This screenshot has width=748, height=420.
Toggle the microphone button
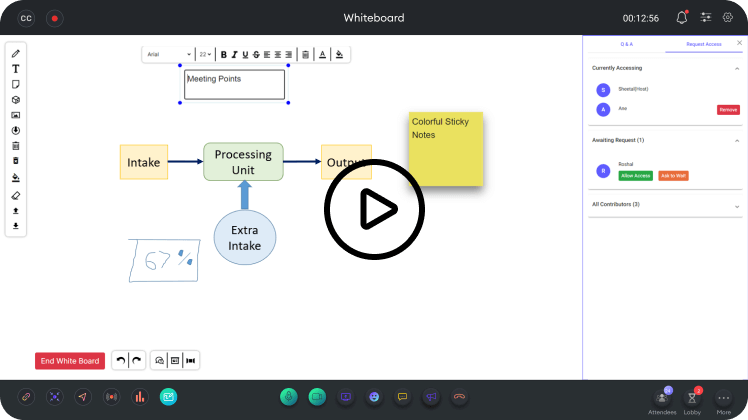pyautogui.click(x=289, y=397)
